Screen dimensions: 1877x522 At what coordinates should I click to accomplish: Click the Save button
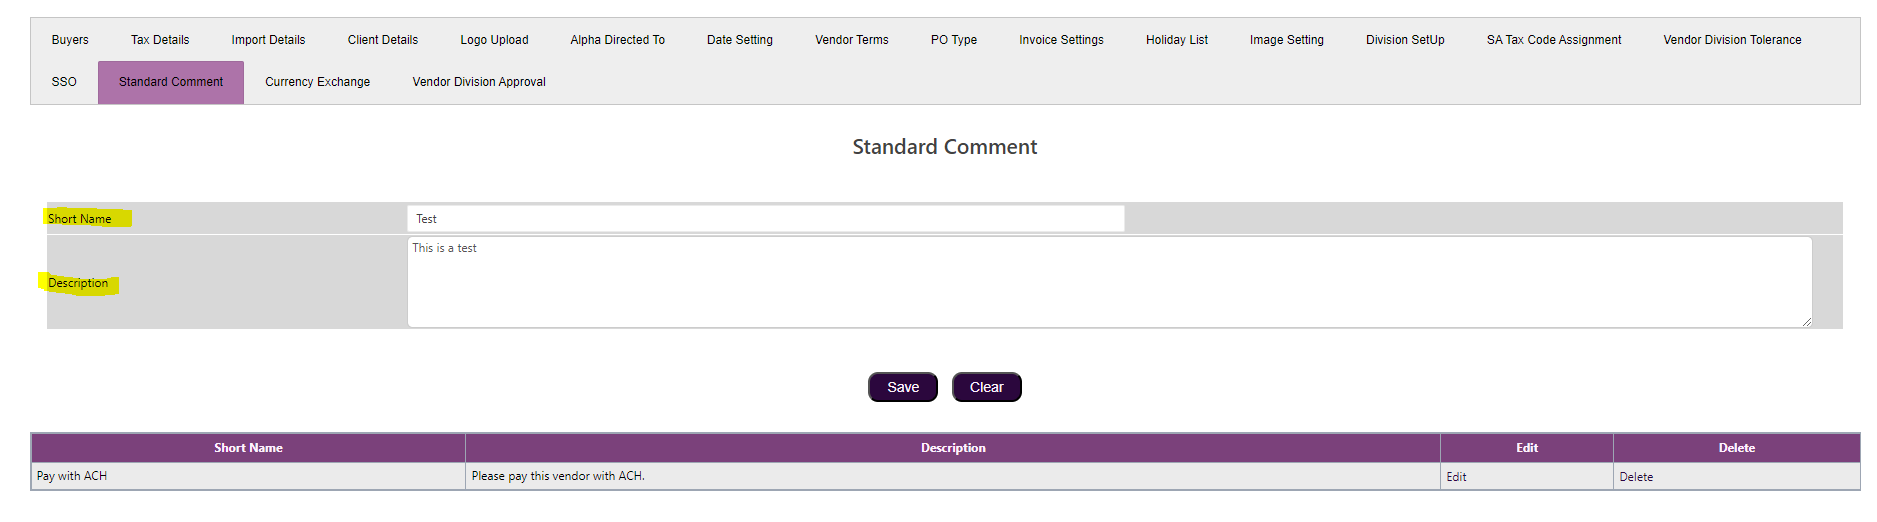(x=902, y=387)
